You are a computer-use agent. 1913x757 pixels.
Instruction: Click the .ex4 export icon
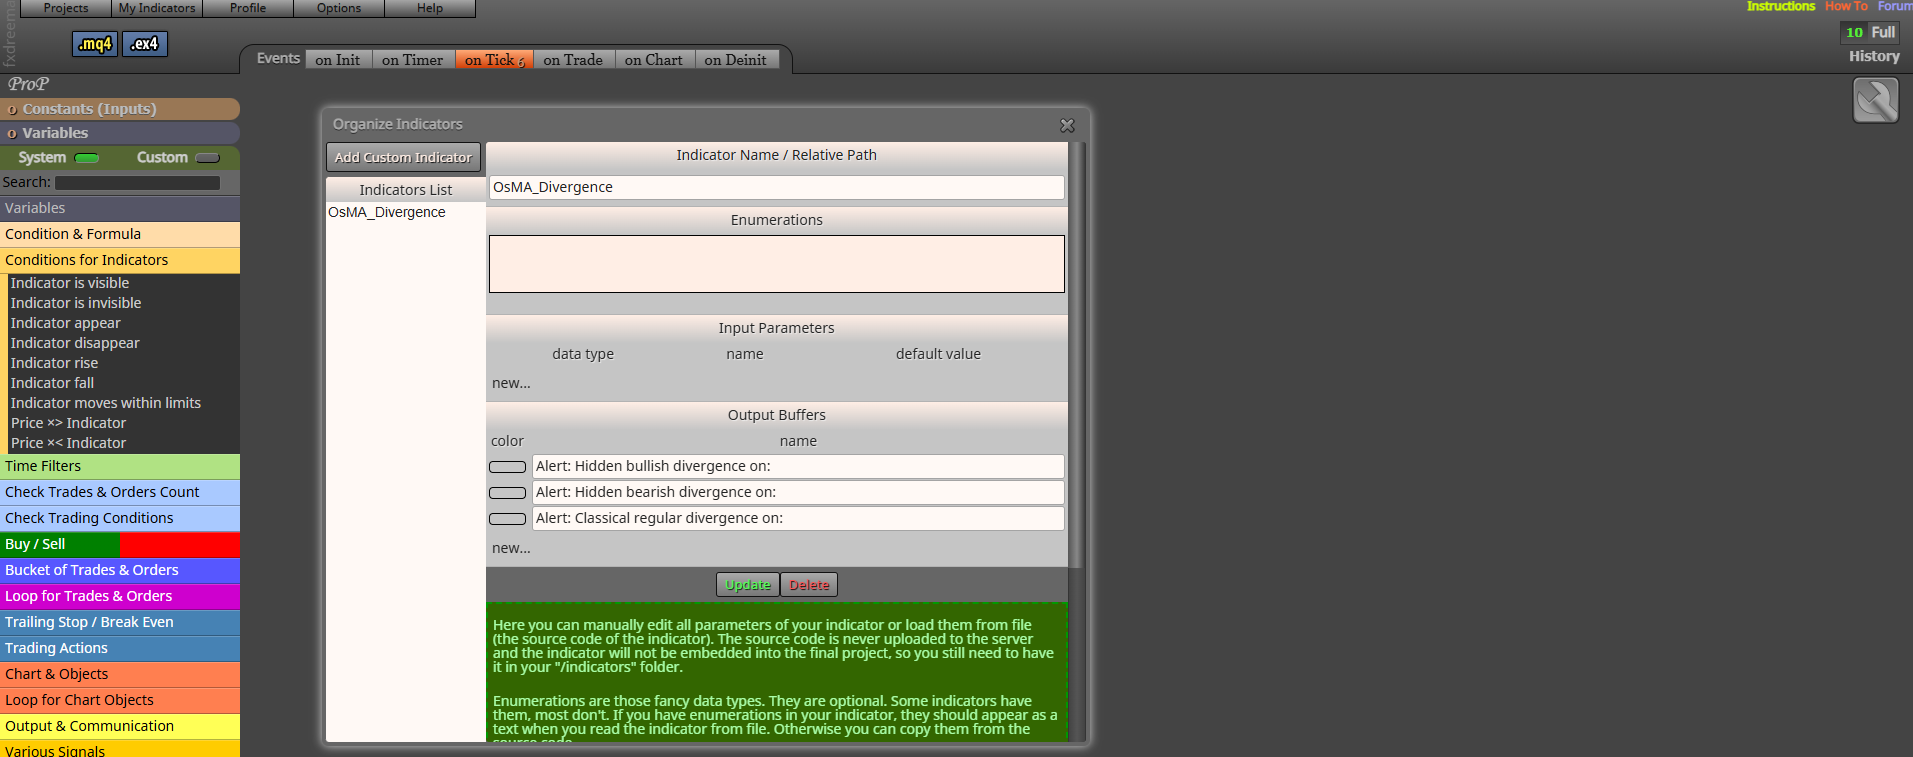145,44
